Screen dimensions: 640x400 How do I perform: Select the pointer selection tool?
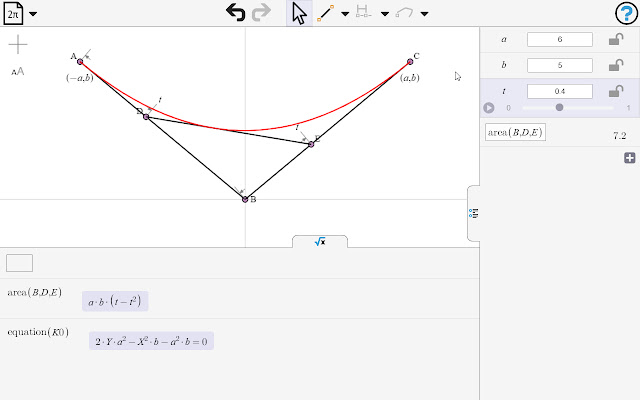[299, 13]
